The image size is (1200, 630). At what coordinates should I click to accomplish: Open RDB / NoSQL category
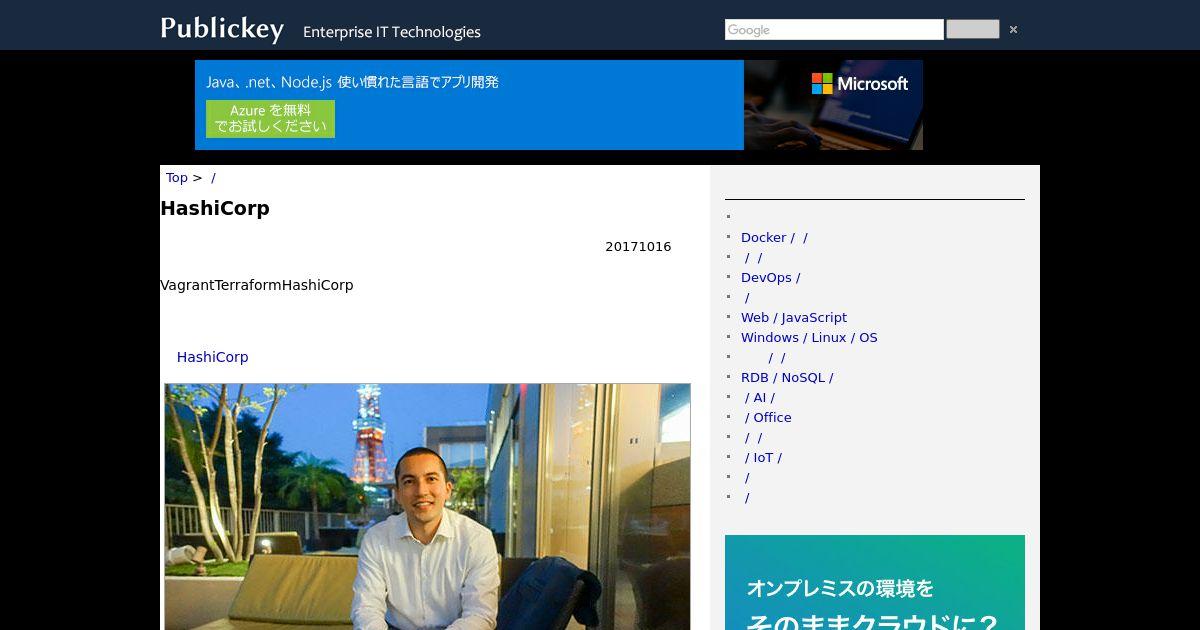pyautogui.click(x=787, y=378)
